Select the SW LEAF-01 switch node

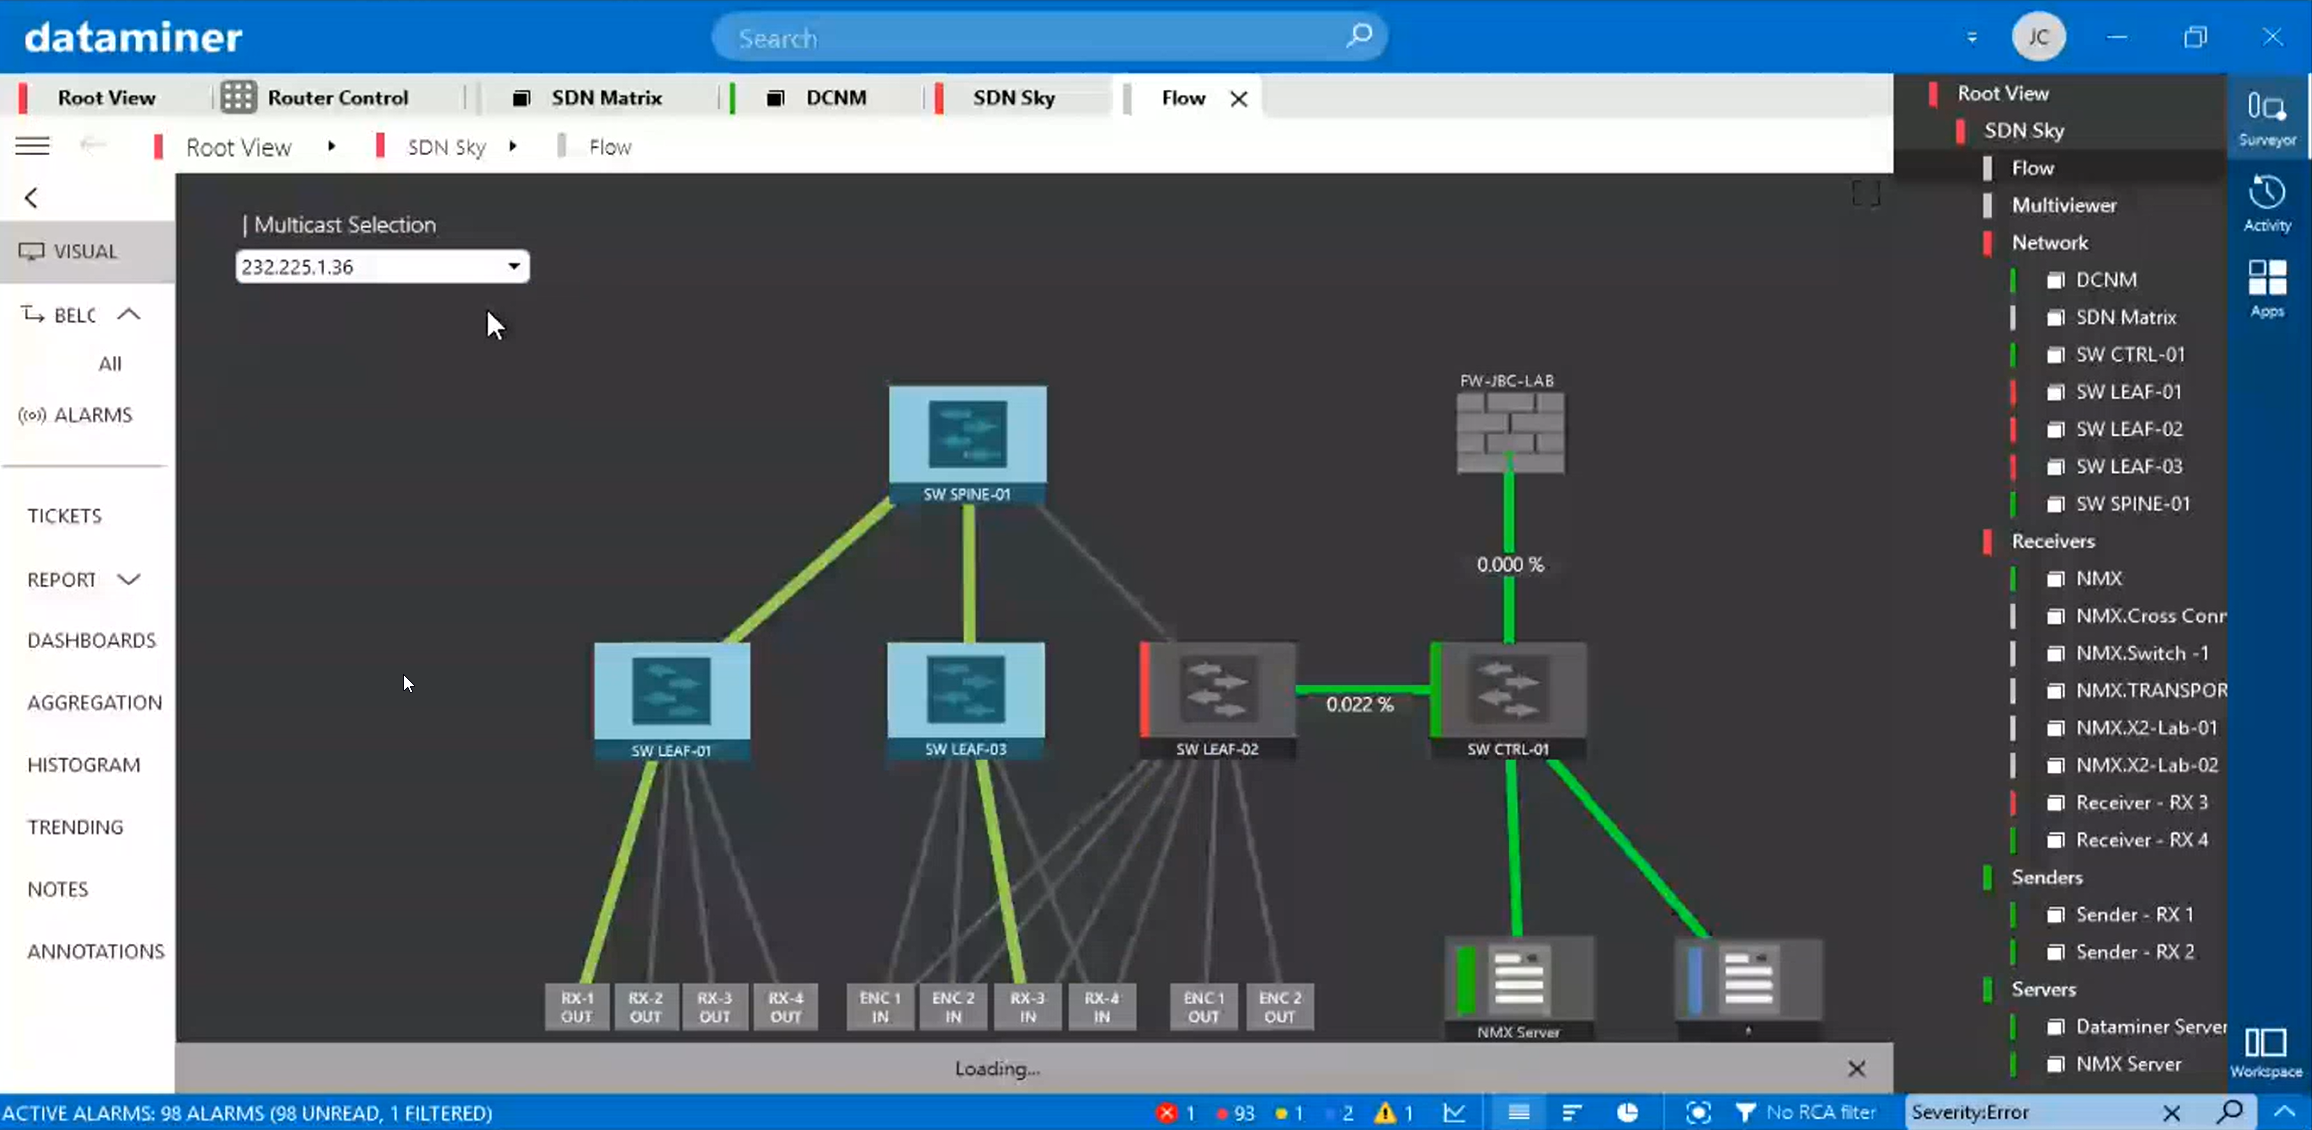[x=671, y=701]
